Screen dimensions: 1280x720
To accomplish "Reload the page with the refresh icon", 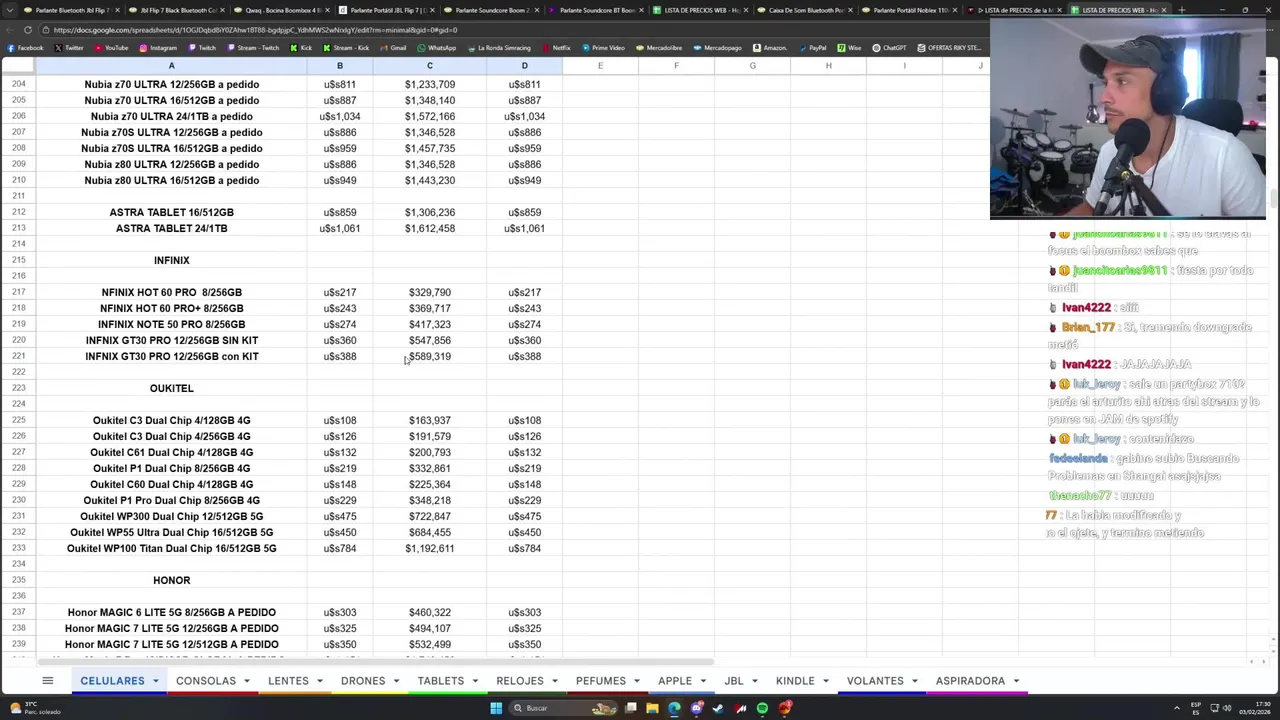I will point(28,29).
